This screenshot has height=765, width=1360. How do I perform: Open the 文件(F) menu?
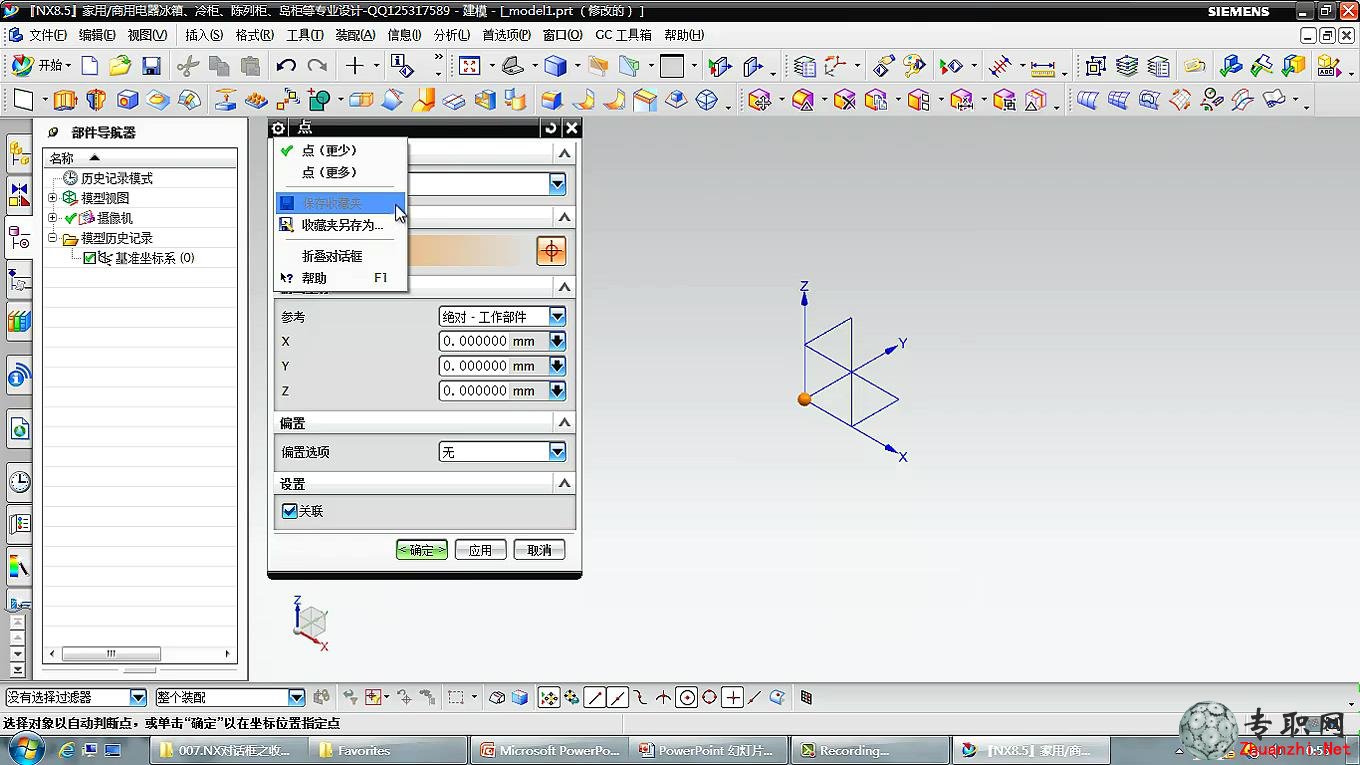coord(48,35)
